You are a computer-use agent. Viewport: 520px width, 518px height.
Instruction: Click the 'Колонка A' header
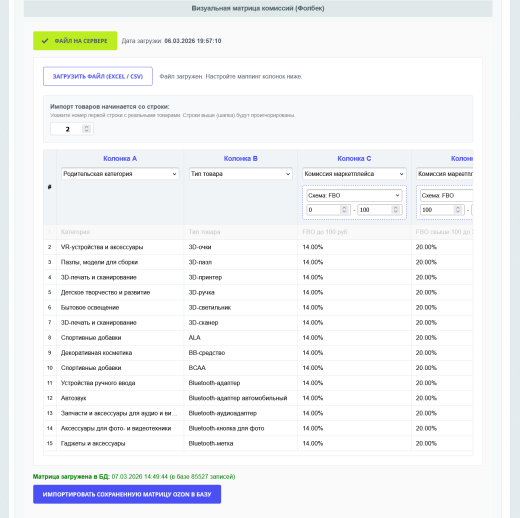(120, 158)
